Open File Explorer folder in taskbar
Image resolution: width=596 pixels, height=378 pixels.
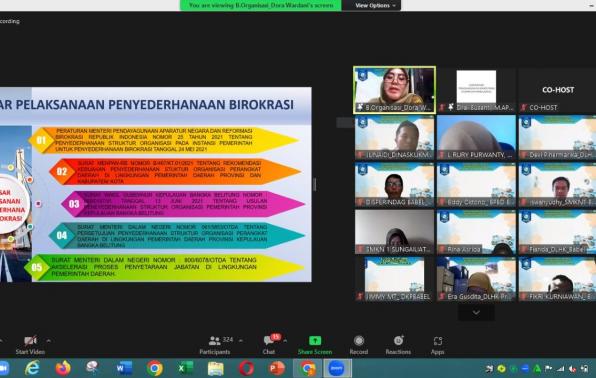tap(216, 368)
